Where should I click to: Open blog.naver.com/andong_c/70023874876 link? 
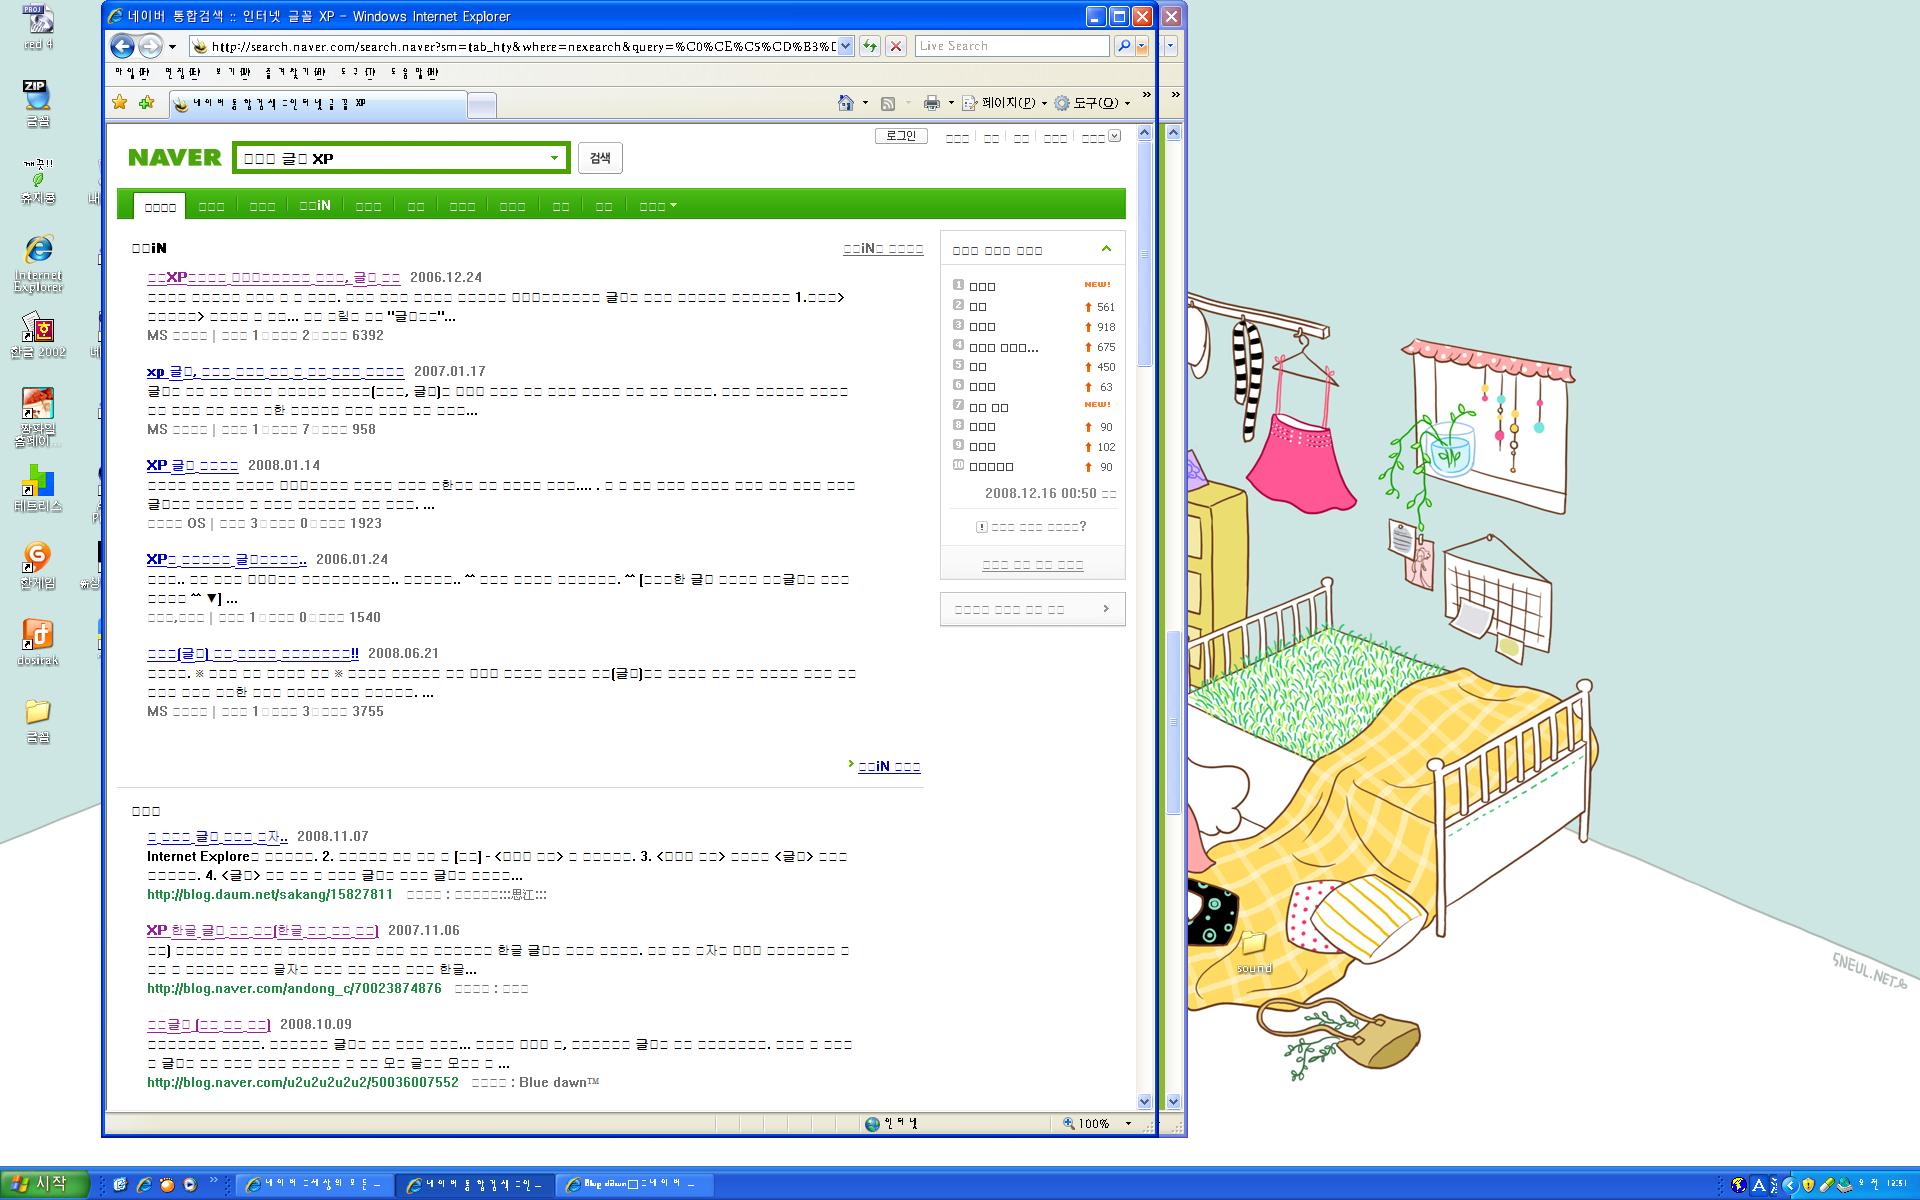[x=294, y=988]
